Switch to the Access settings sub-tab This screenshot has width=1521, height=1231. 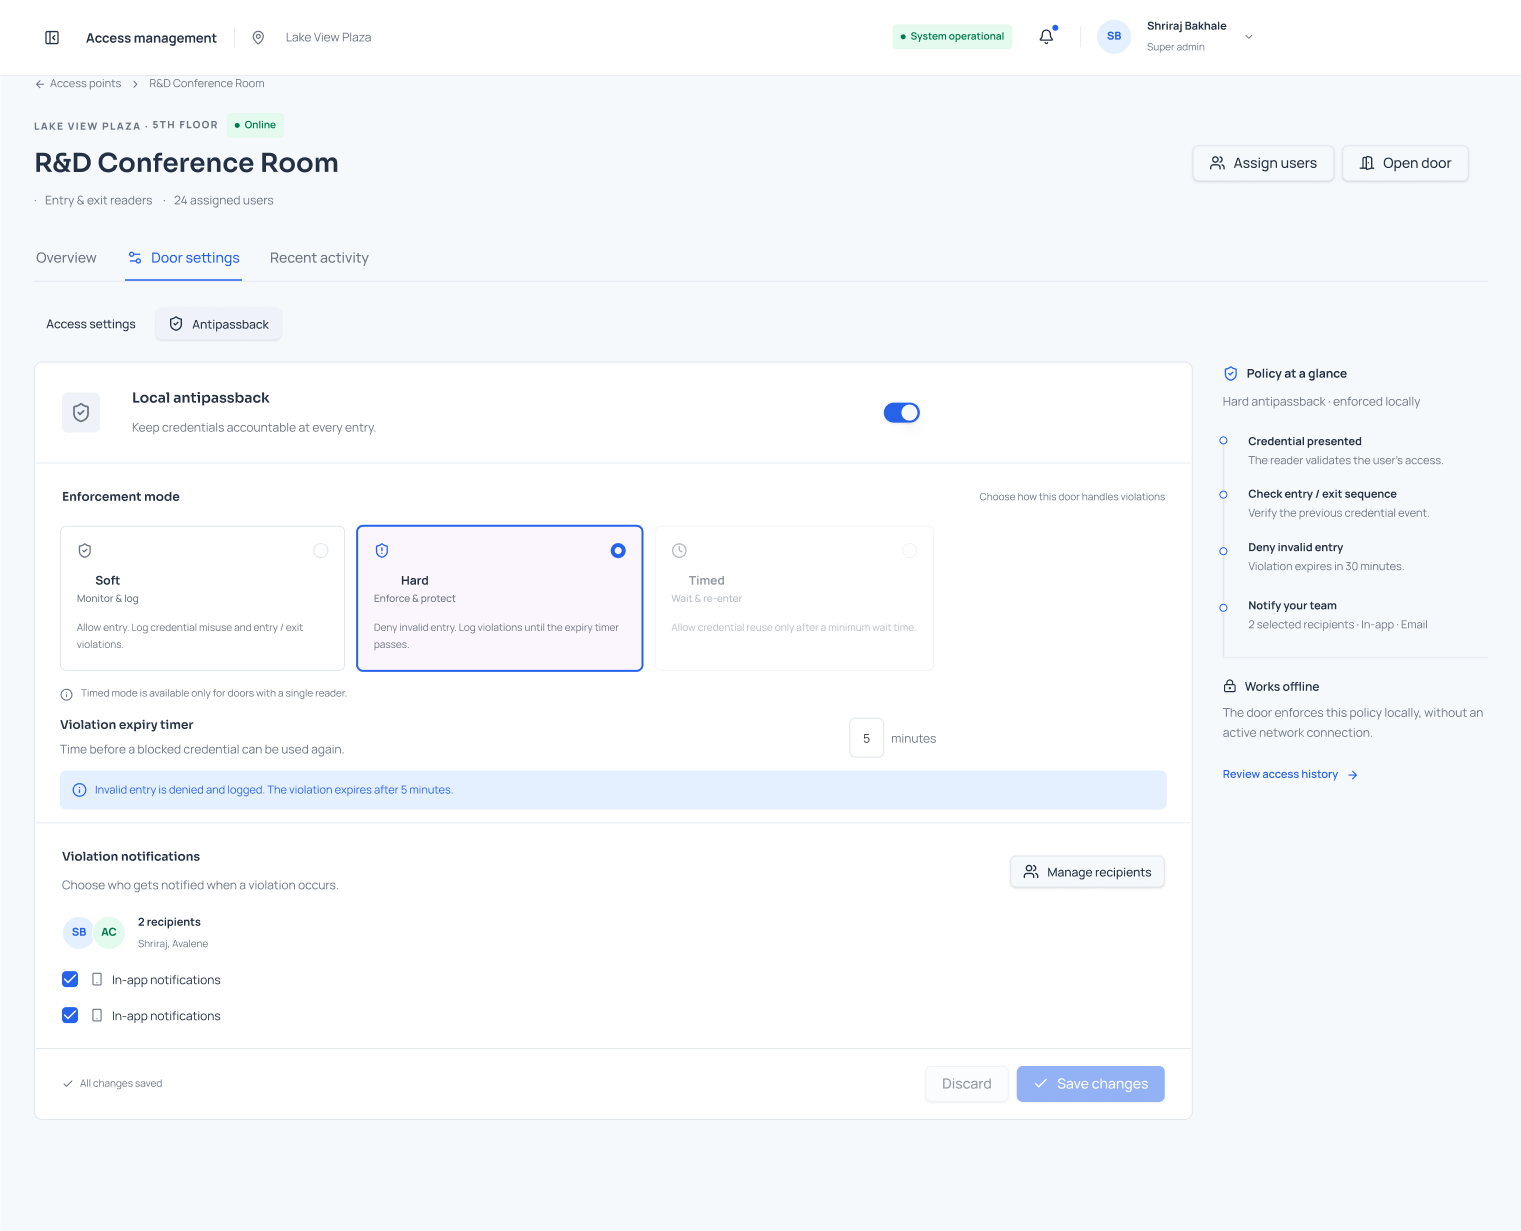91,324
